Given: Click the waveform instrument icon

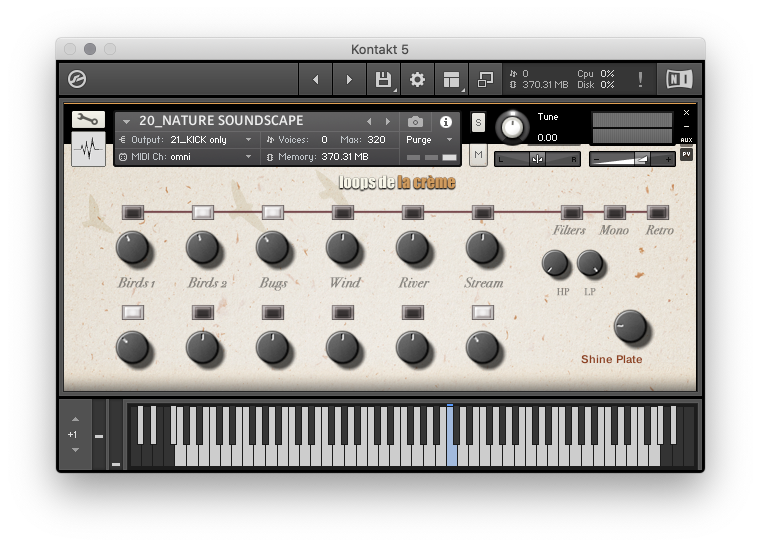Looking at the screenshot, I should pos(88,149).
